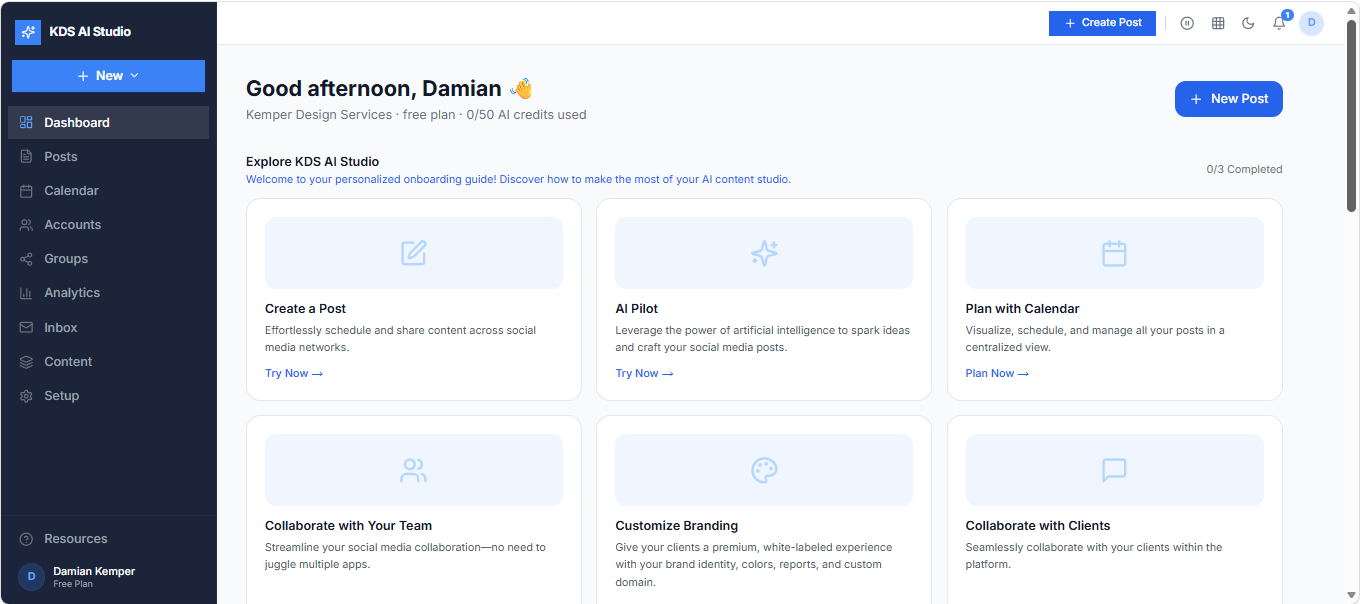The height and width of the screenshot is (604, 1362).
Task: Click the Explore KDS AI Studio heading
Action: tap(312, 162)
